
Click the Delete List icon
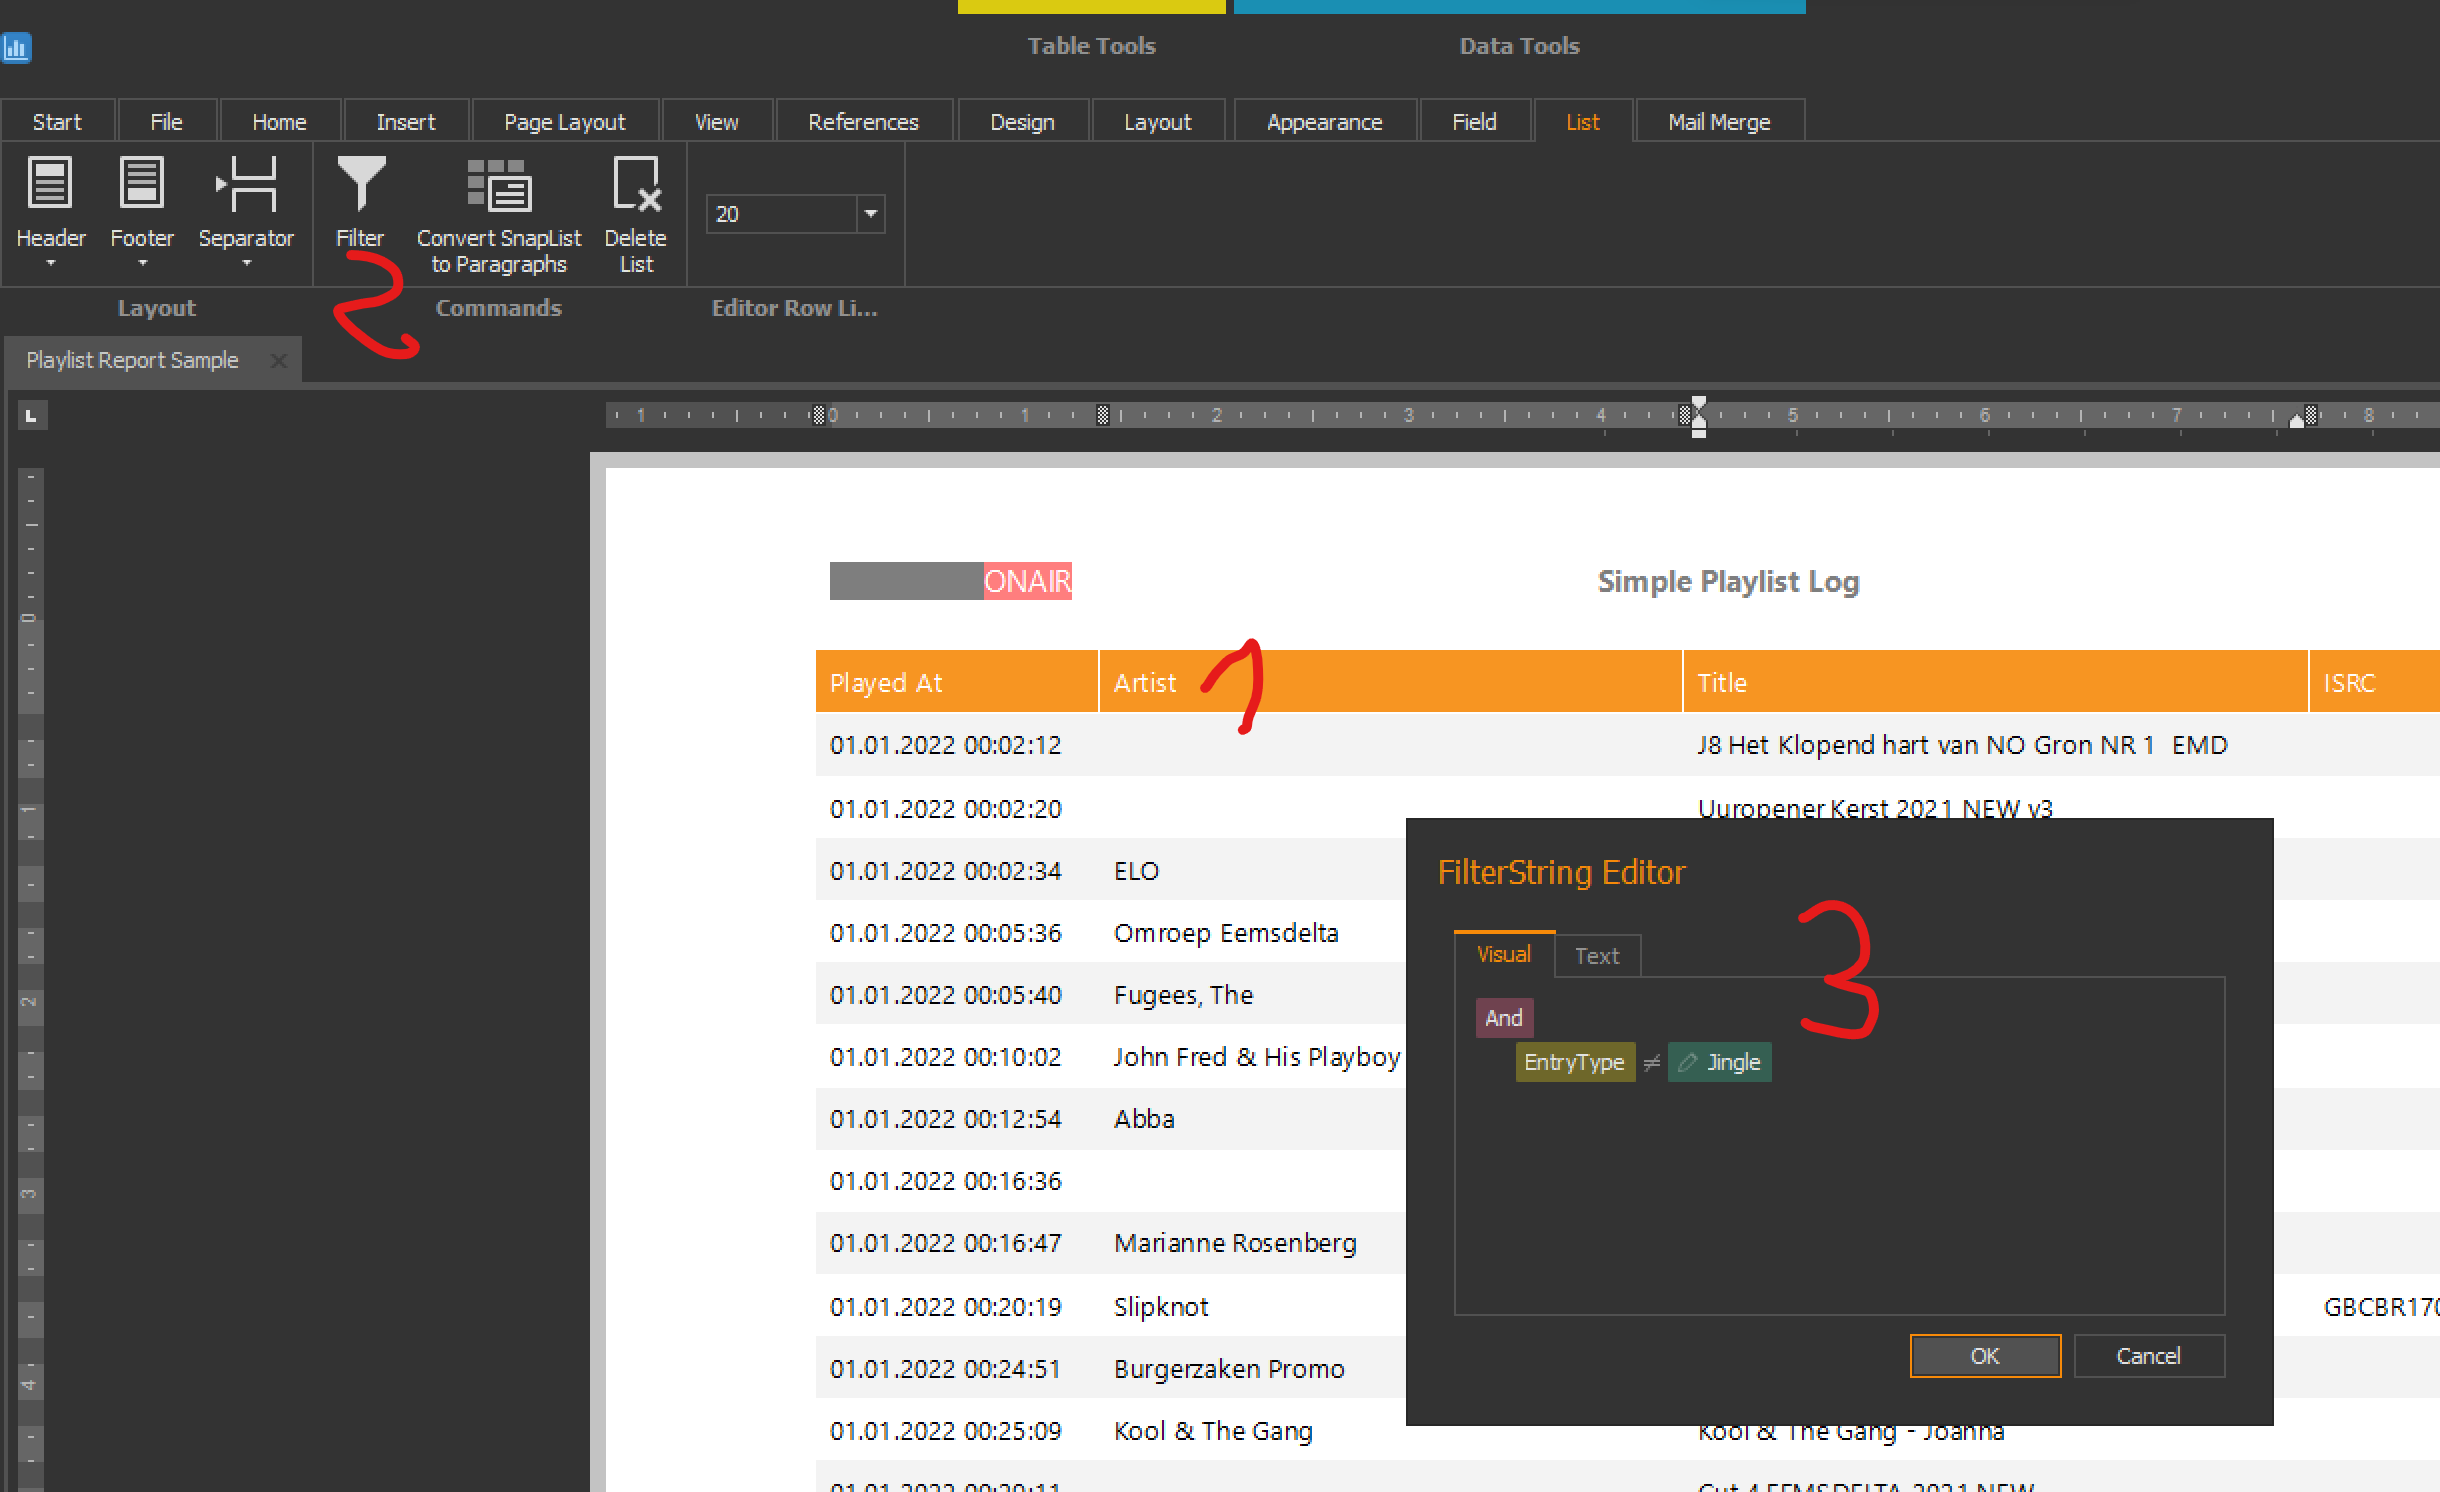(x=636, y=185)
